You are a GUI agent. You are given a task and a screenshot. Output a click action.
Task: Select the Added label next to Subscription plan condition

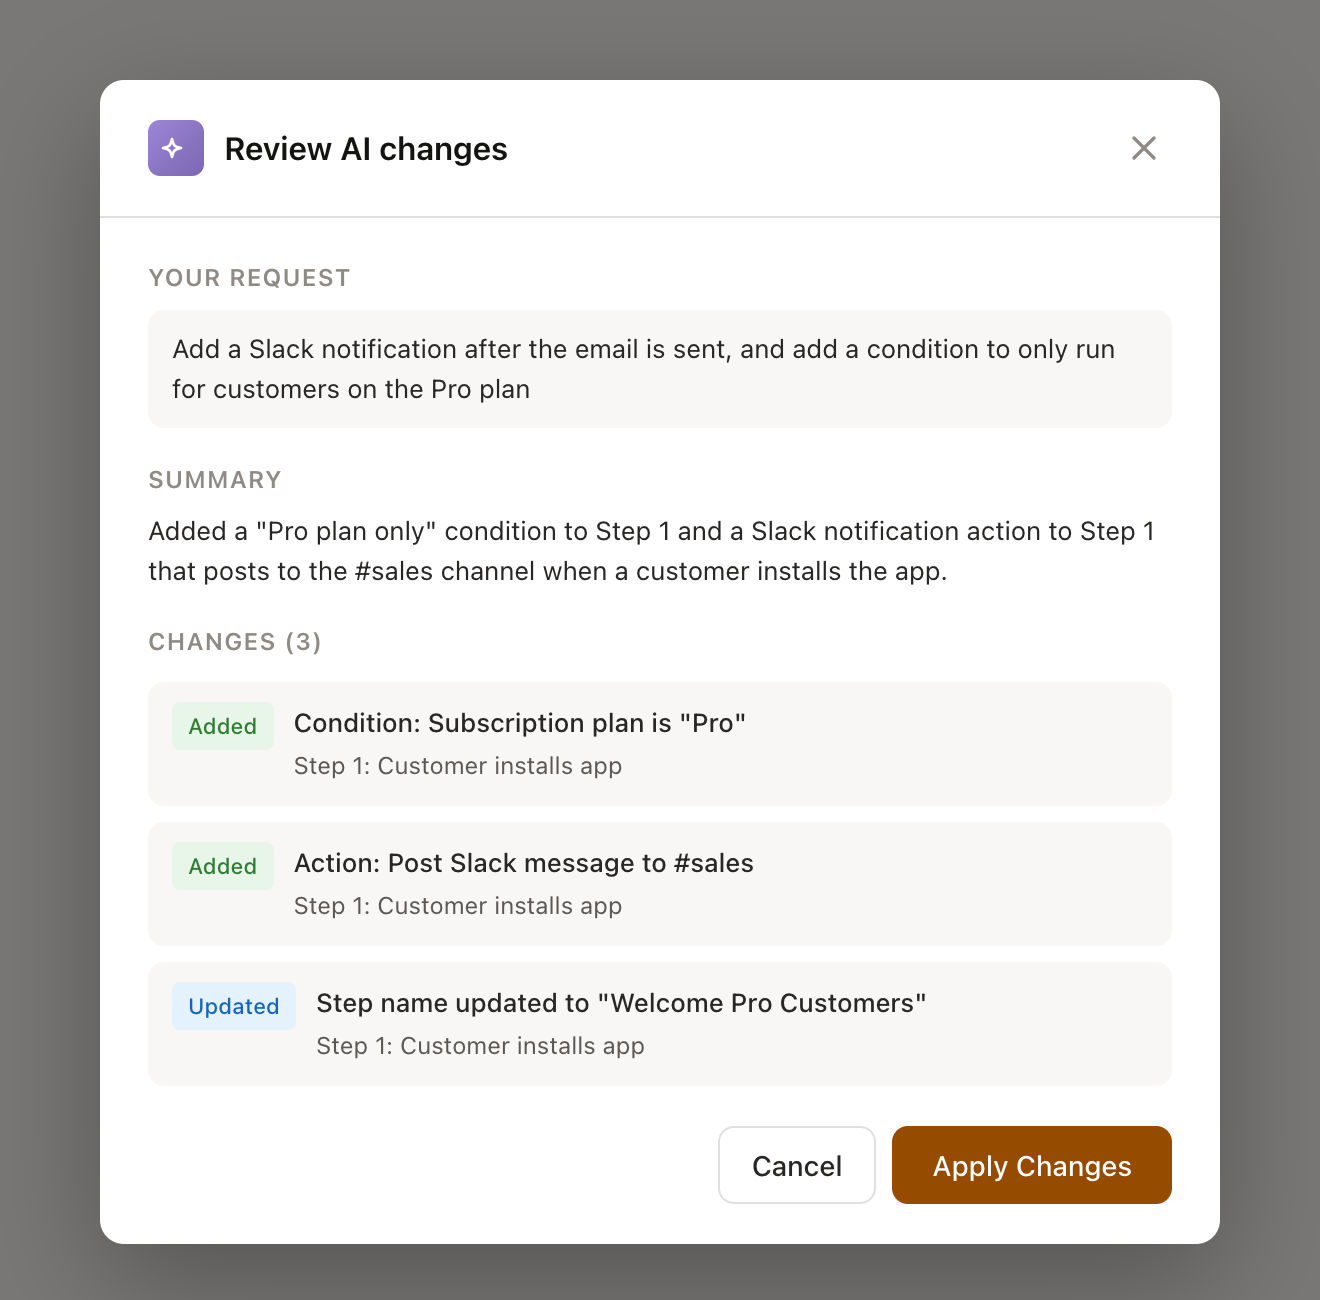222,726
